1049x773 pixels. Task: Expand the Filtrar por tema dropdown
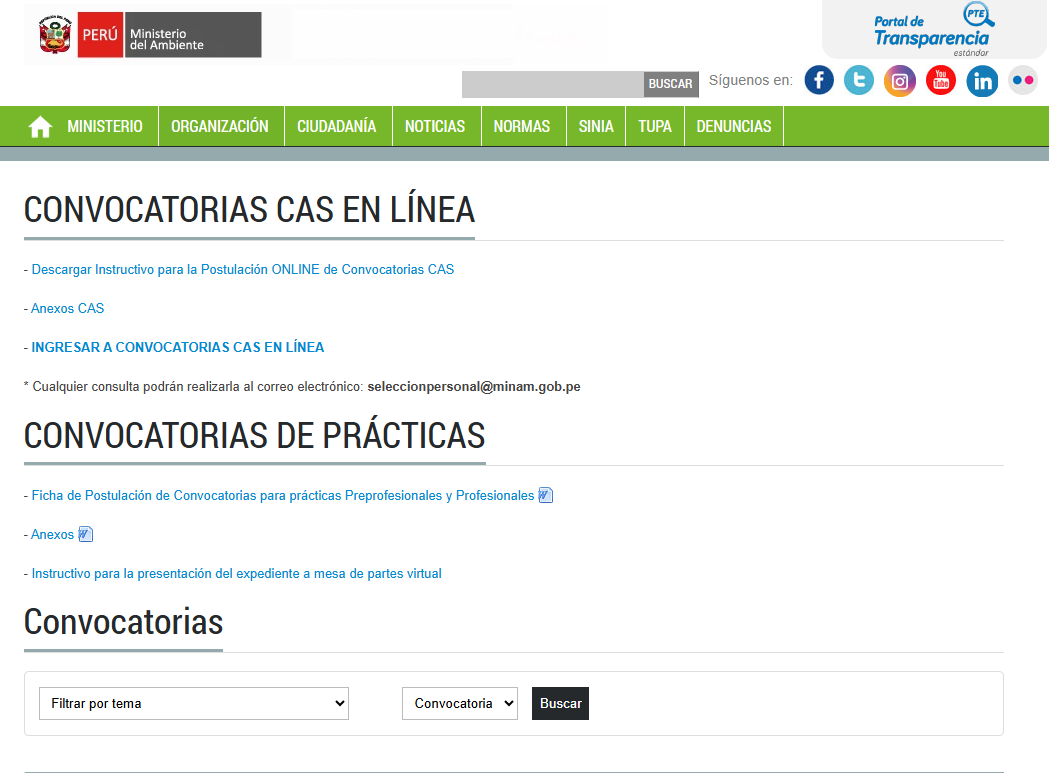point(193,703)
